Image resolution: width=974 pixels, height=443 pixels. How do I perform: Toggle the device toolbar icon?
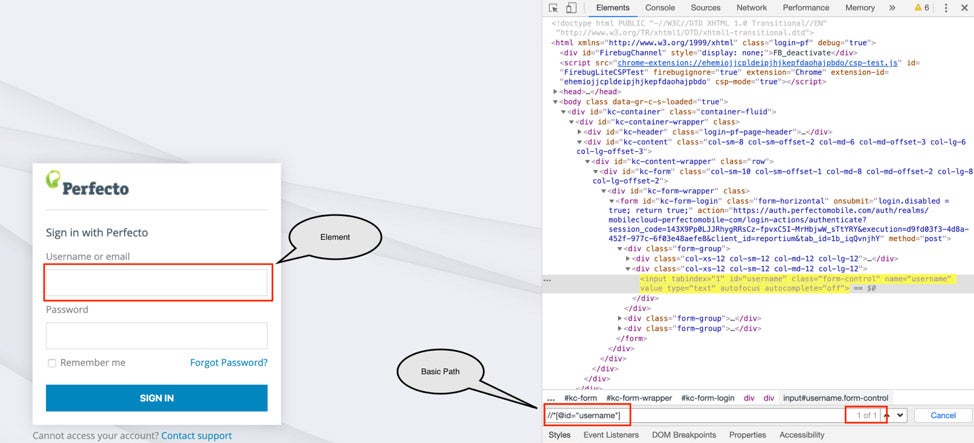(571, 8)
